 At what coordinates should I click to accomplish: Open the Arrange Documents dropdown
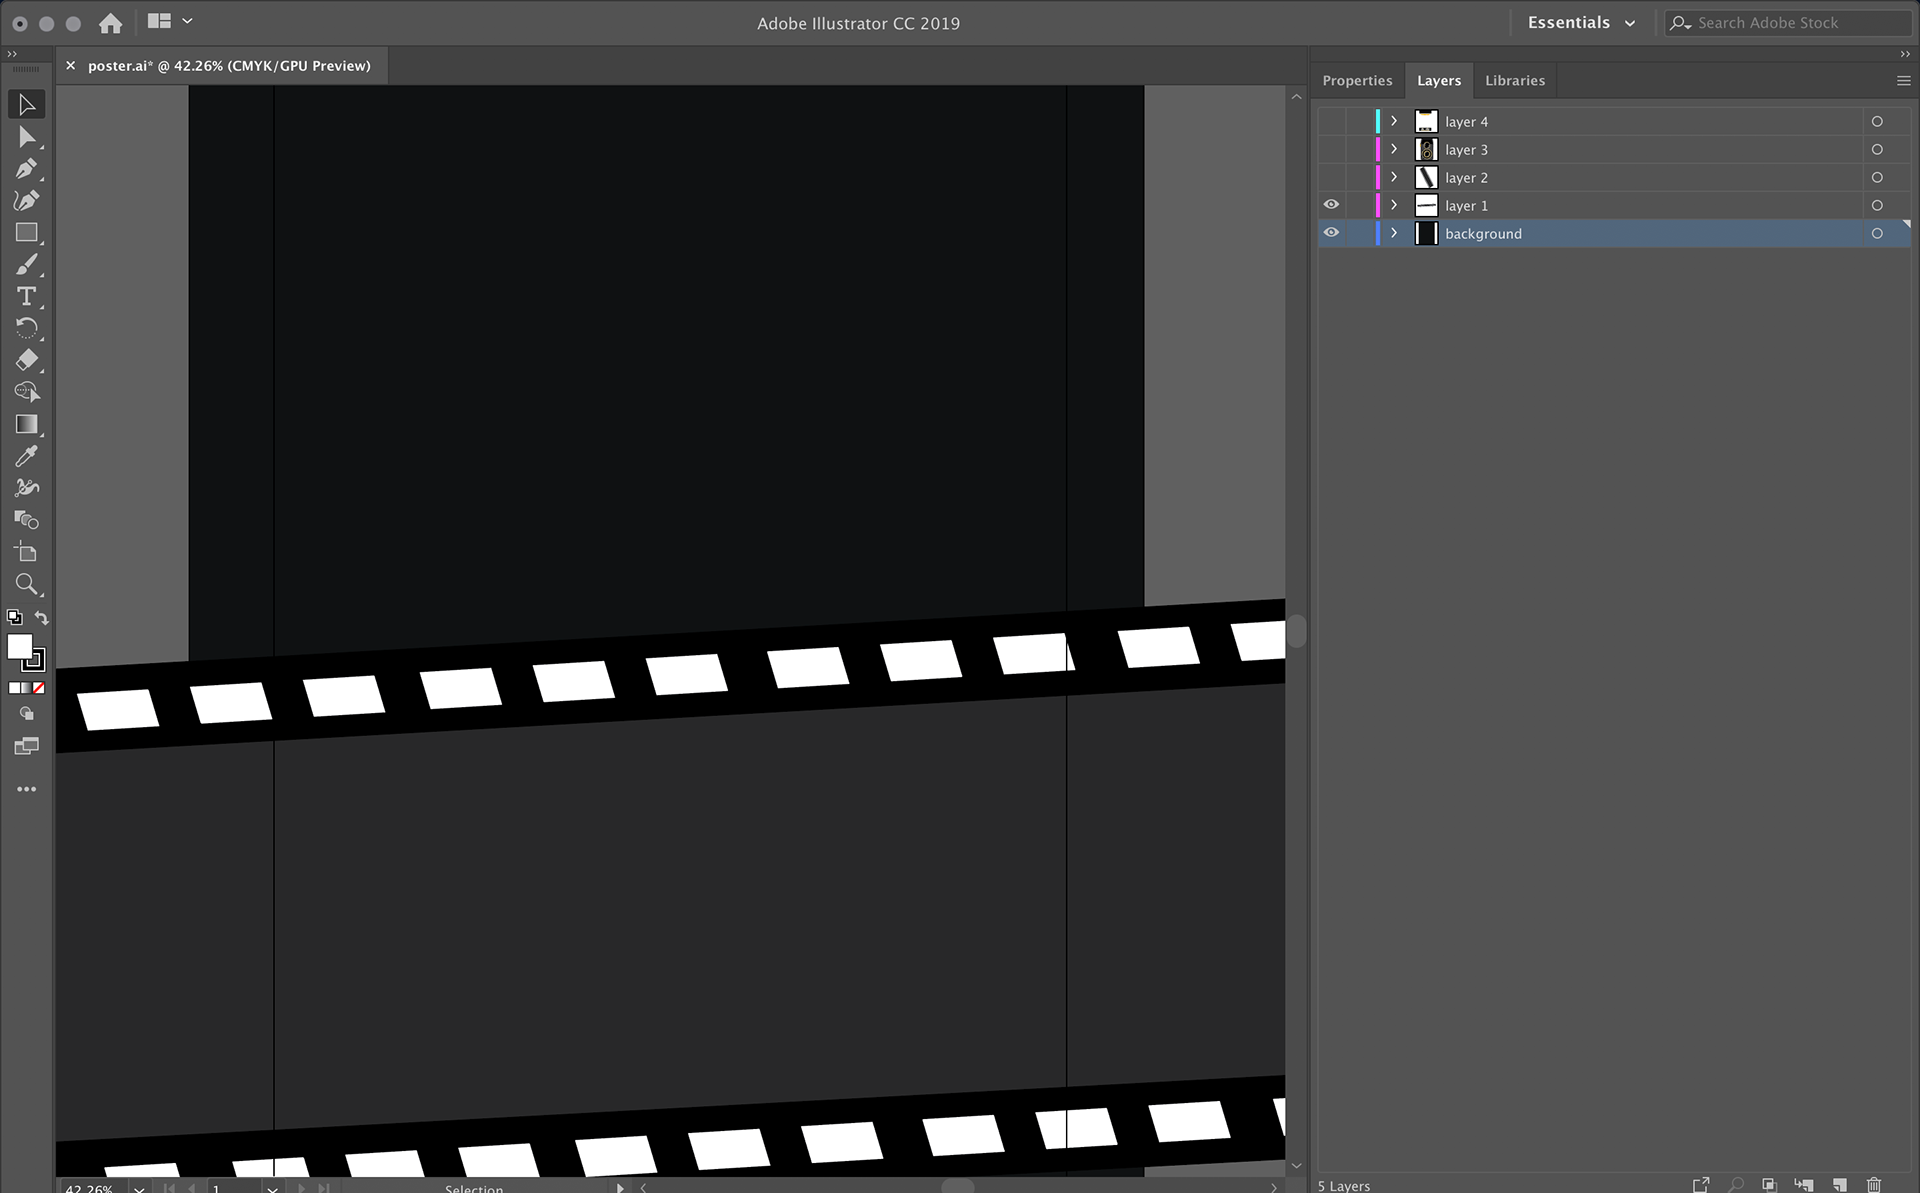tap(169, 21)
